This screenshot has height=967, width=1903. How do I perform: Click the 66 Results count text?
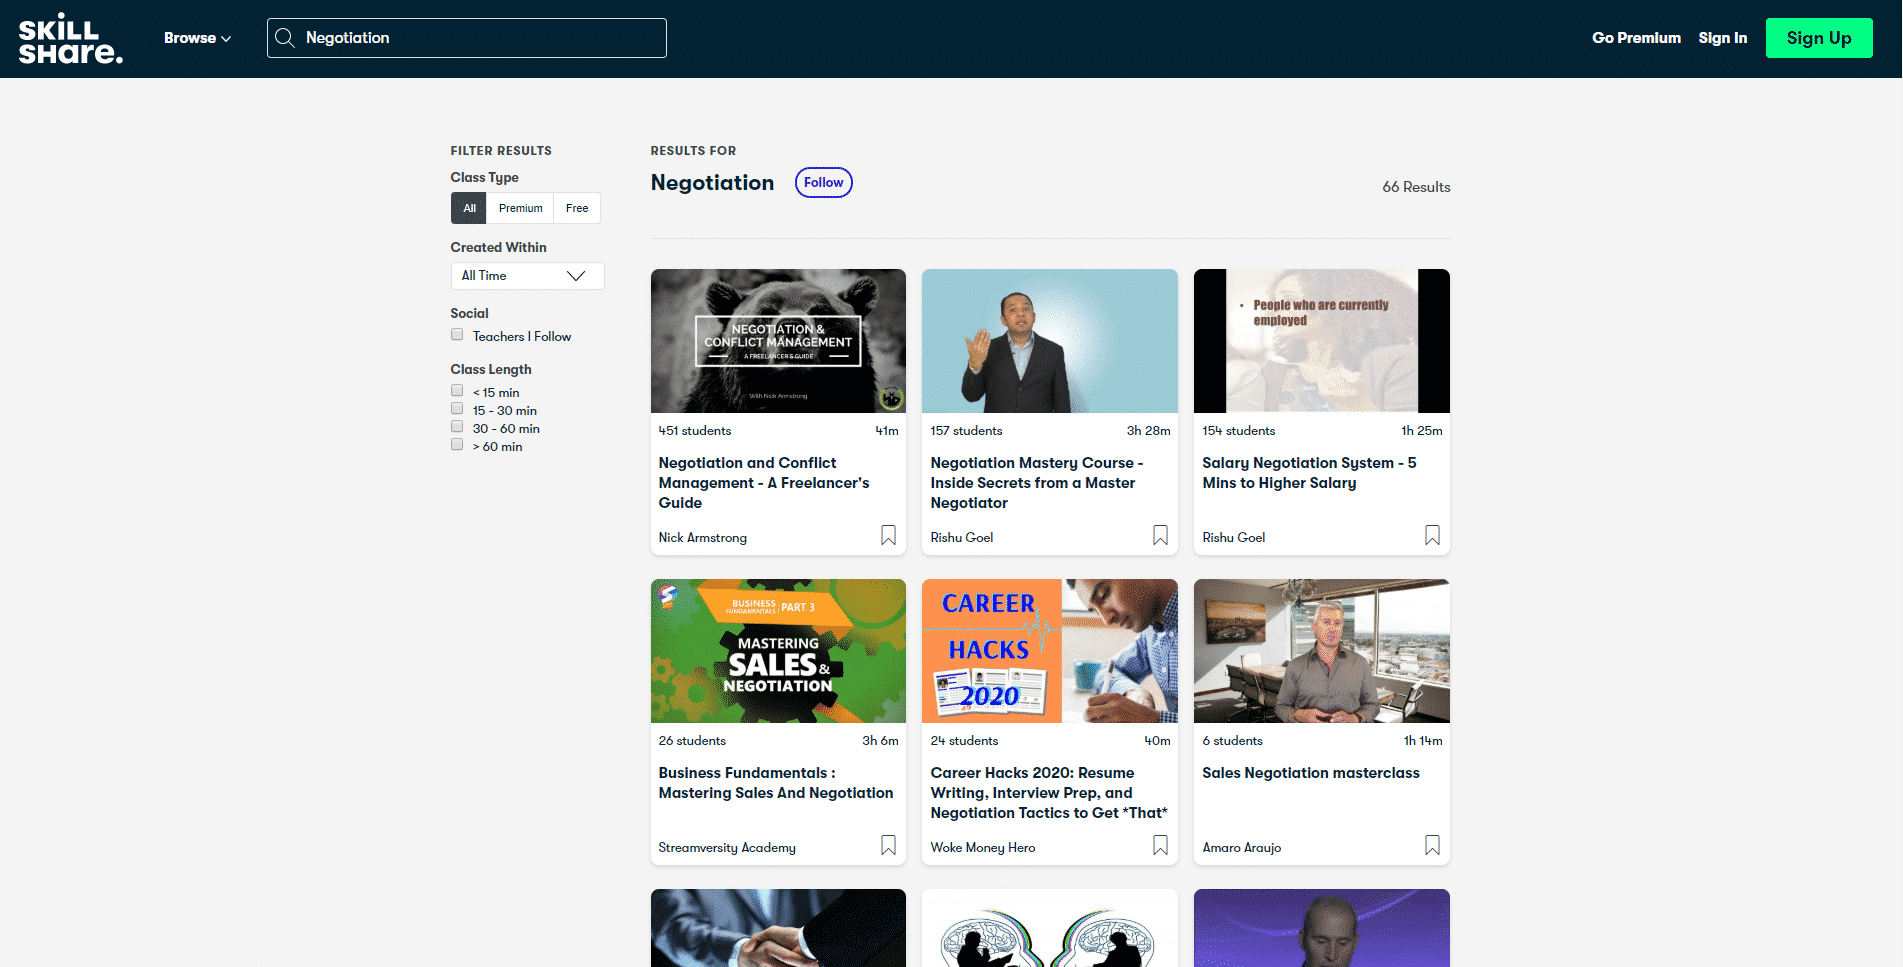(x=1416, y=187)
